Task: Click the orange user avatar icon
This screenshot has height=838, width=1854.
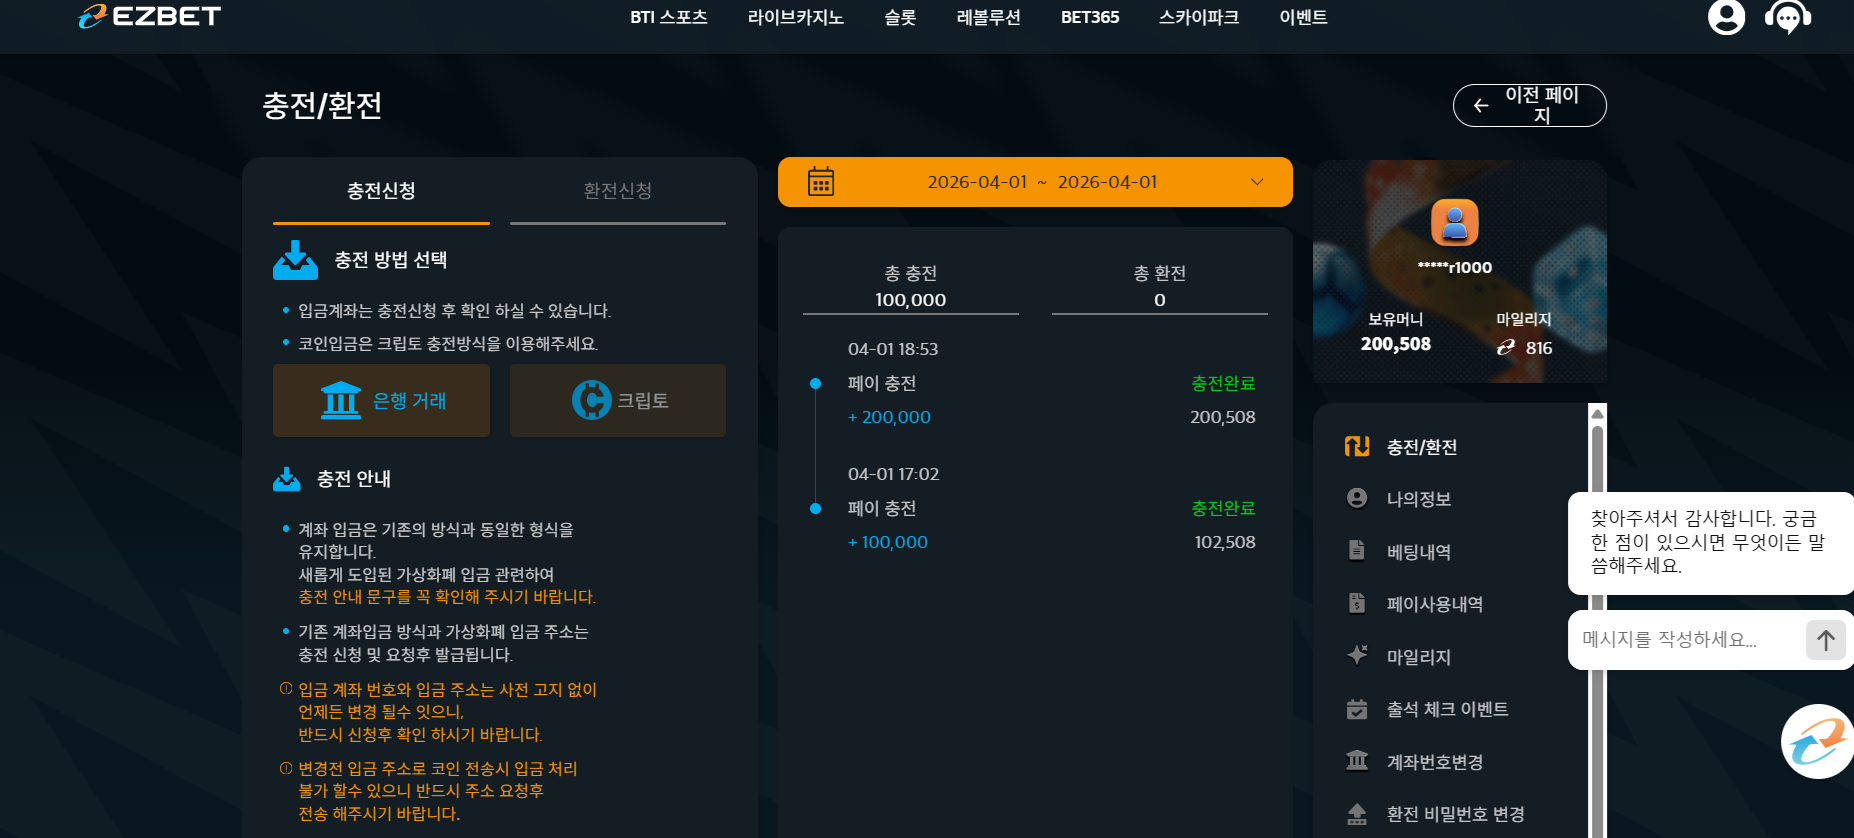Action: coord(1455,222)
